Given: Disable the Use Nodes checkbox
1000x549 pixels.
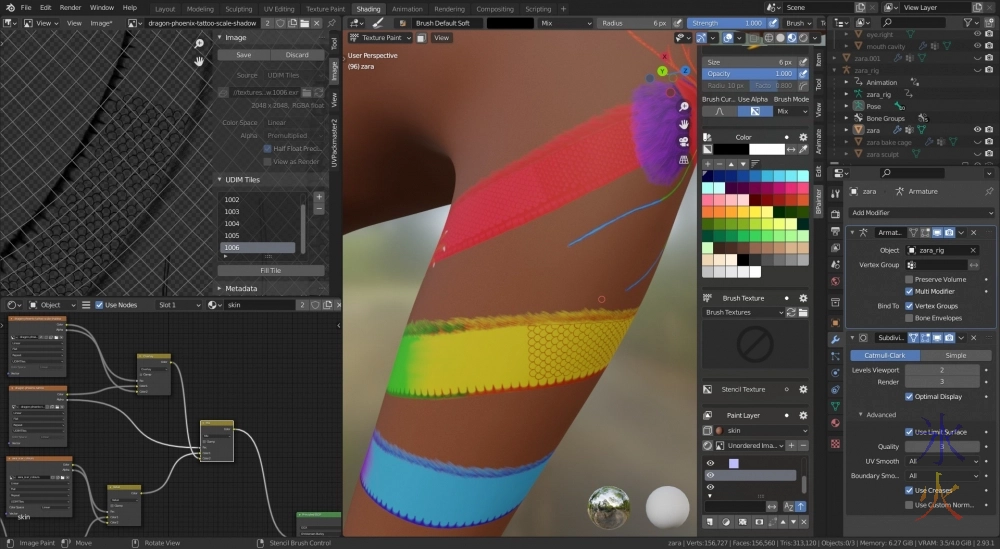Looking at the screenshot, I should pyautogui.click(x=100, y=305).
